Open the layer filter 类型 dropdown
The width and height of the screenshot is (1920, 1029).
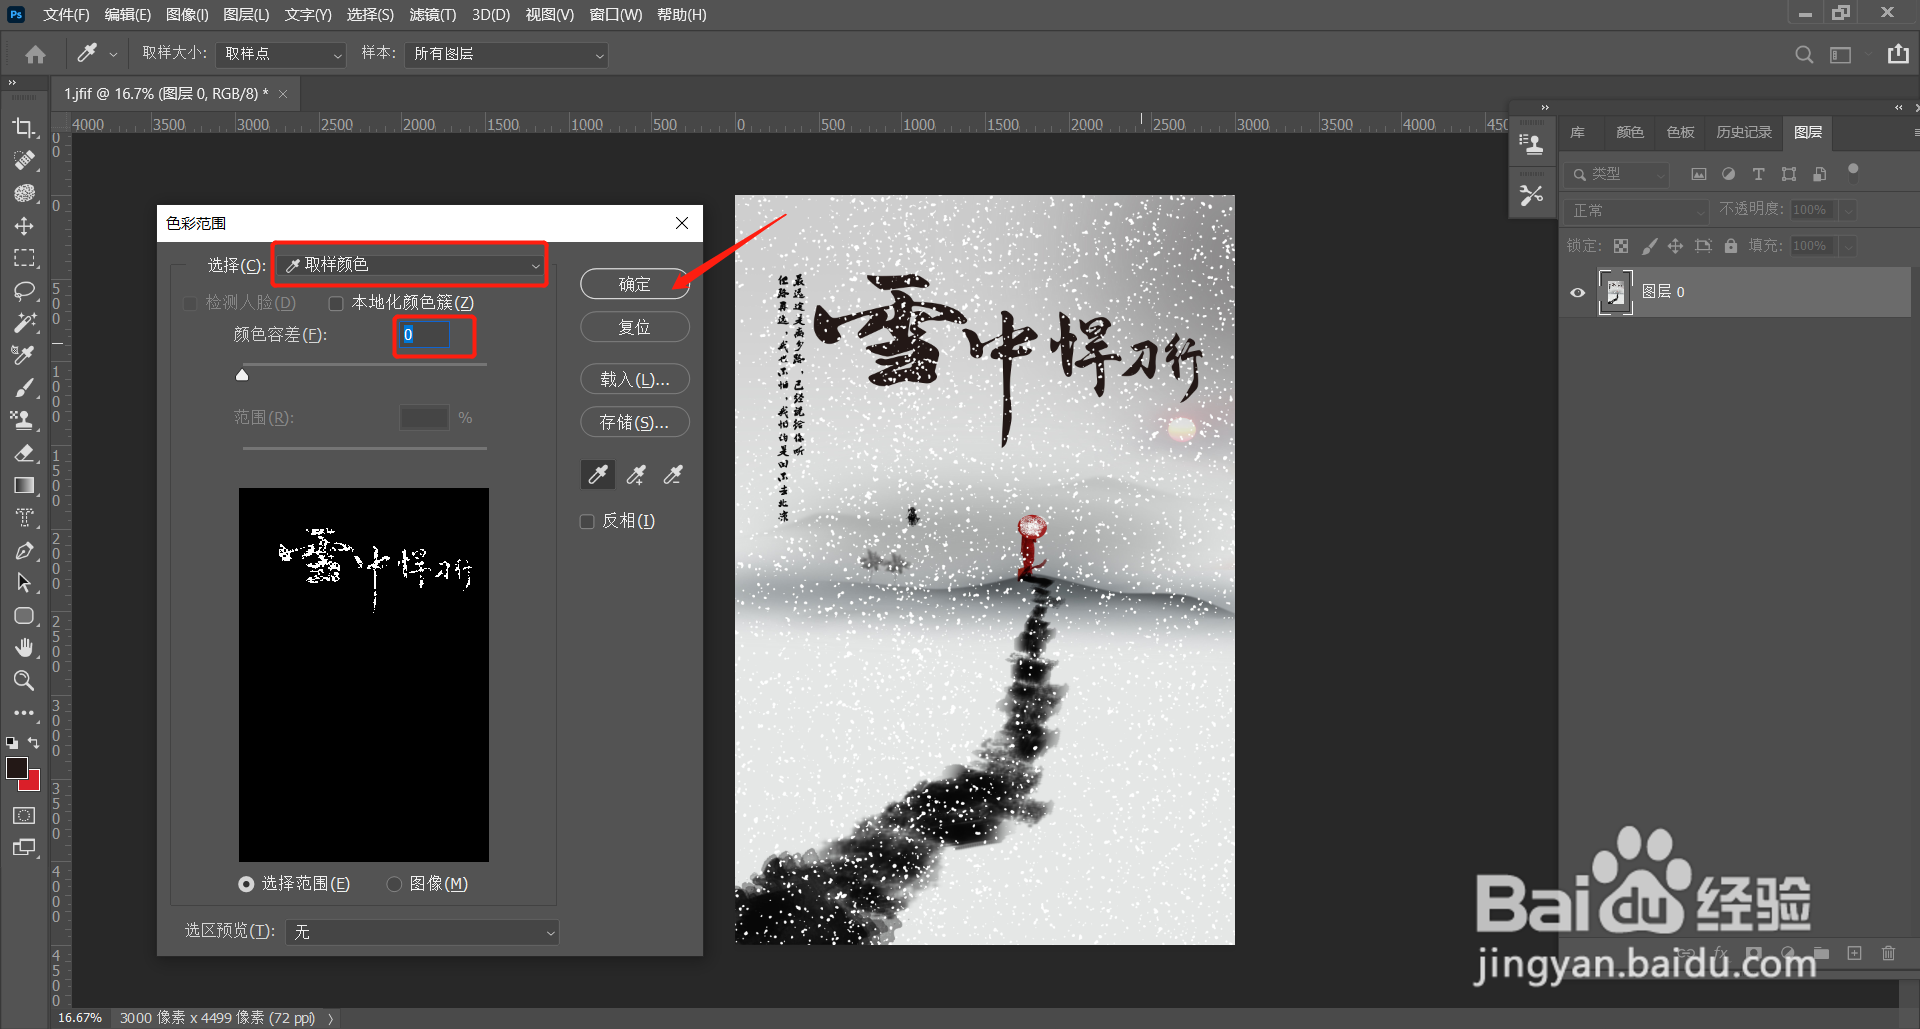[x=1617, y=174]
